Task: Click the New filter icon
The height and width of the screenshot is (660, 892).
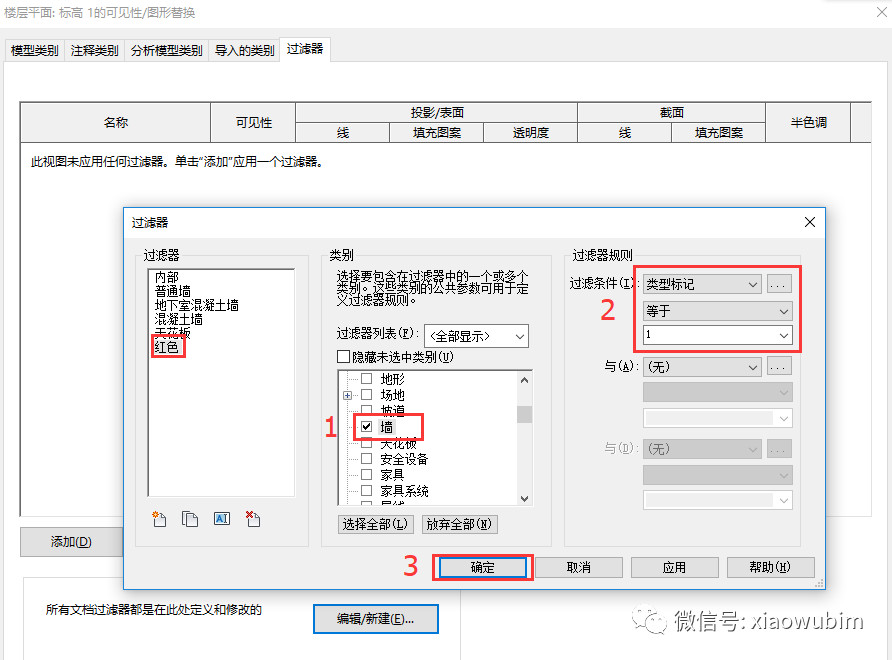Action: 159,518
